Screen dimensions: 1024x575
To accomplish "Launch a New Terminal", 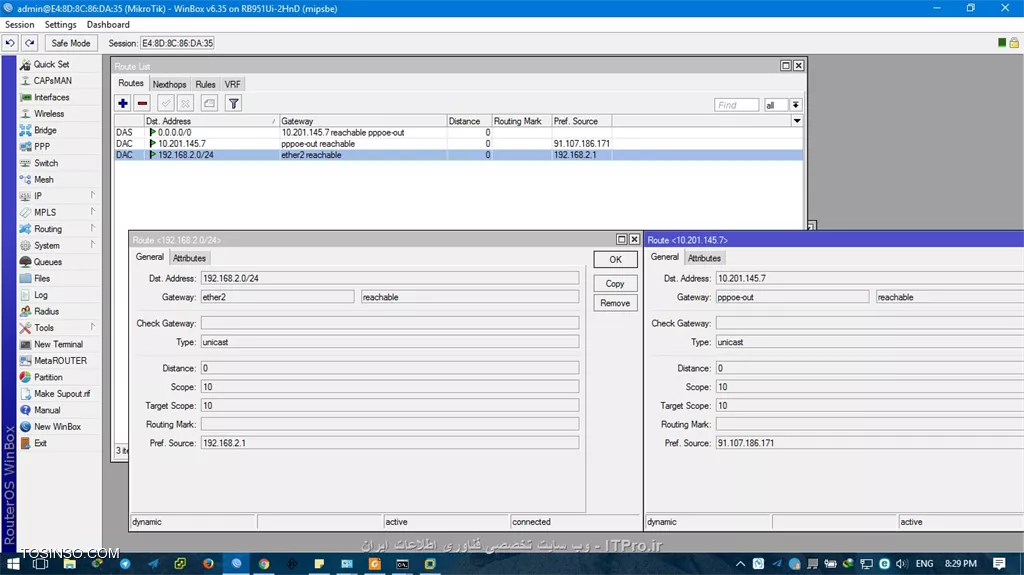I will [58, 344].
